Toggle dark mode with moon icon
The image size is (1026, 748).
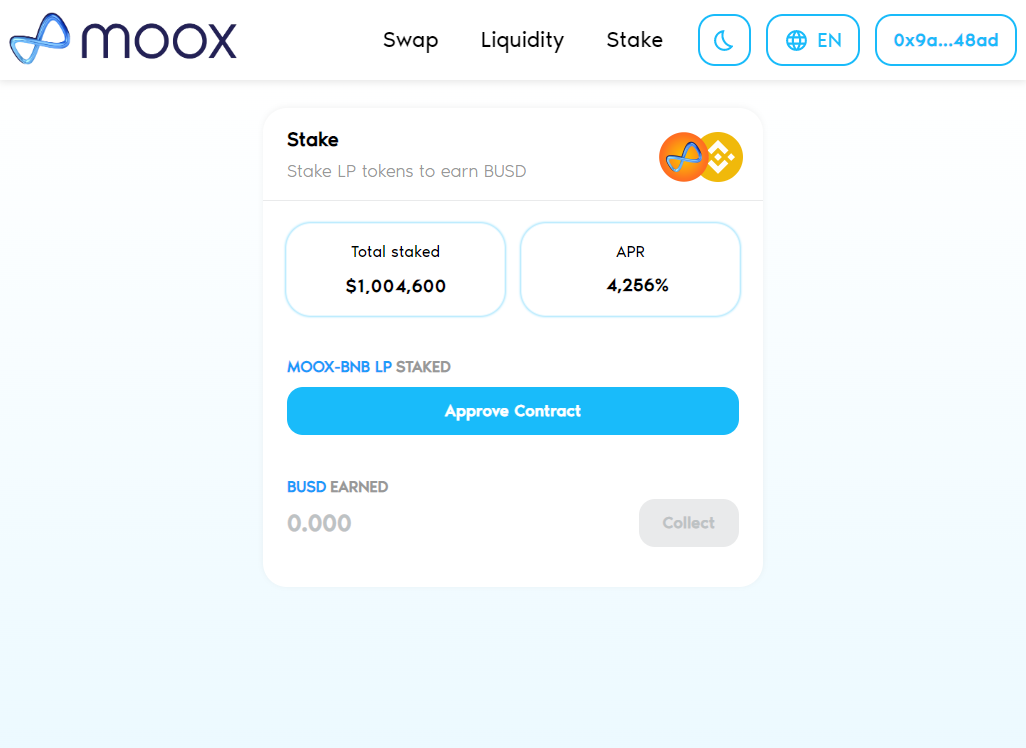[724, 40]
